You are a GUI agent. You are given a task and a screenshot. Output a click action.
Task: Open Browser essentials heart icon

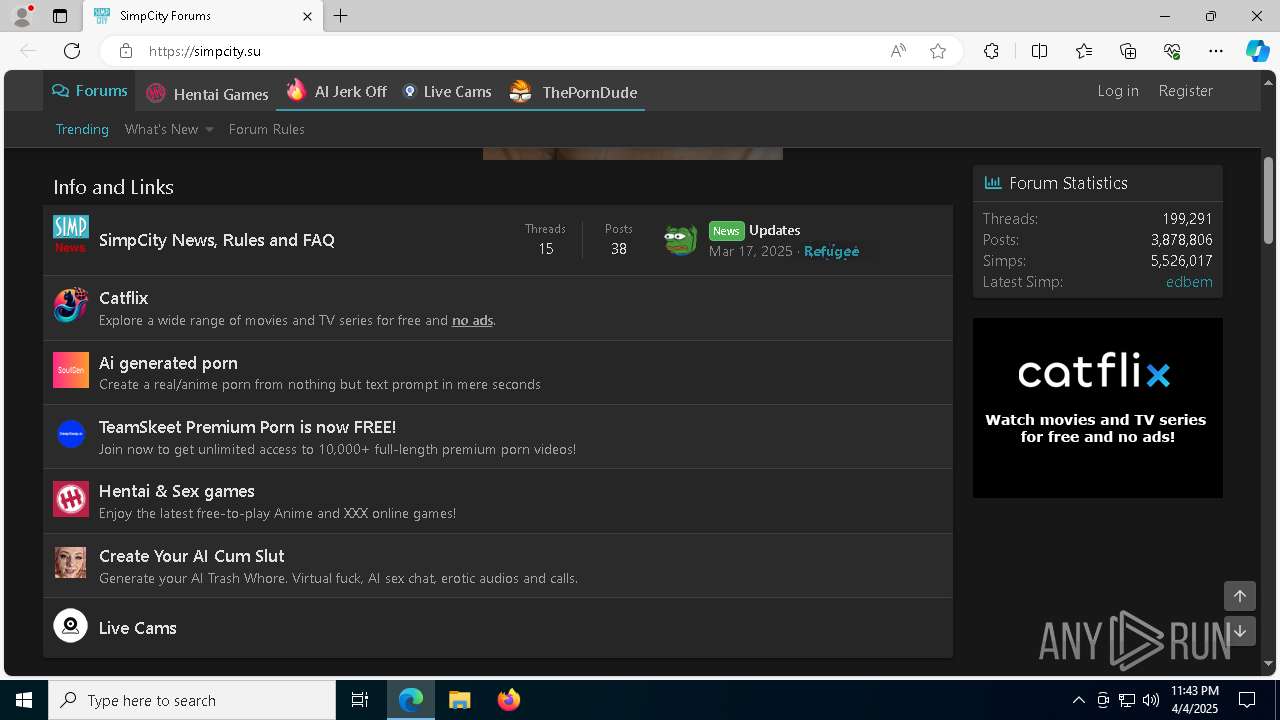(1172, 51)
